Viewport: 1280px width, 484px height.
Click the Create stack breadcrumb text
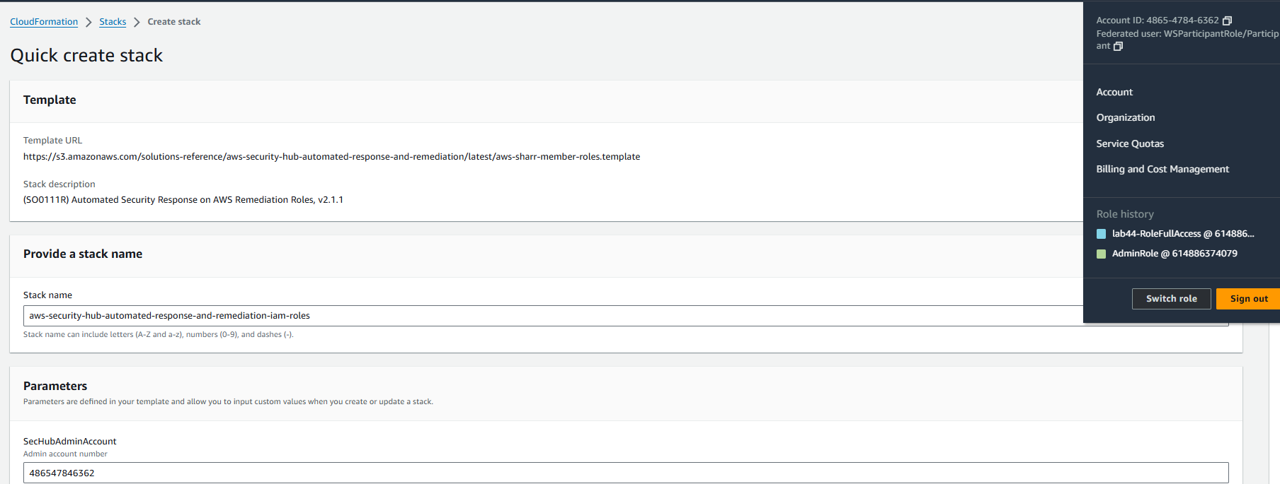174,22
